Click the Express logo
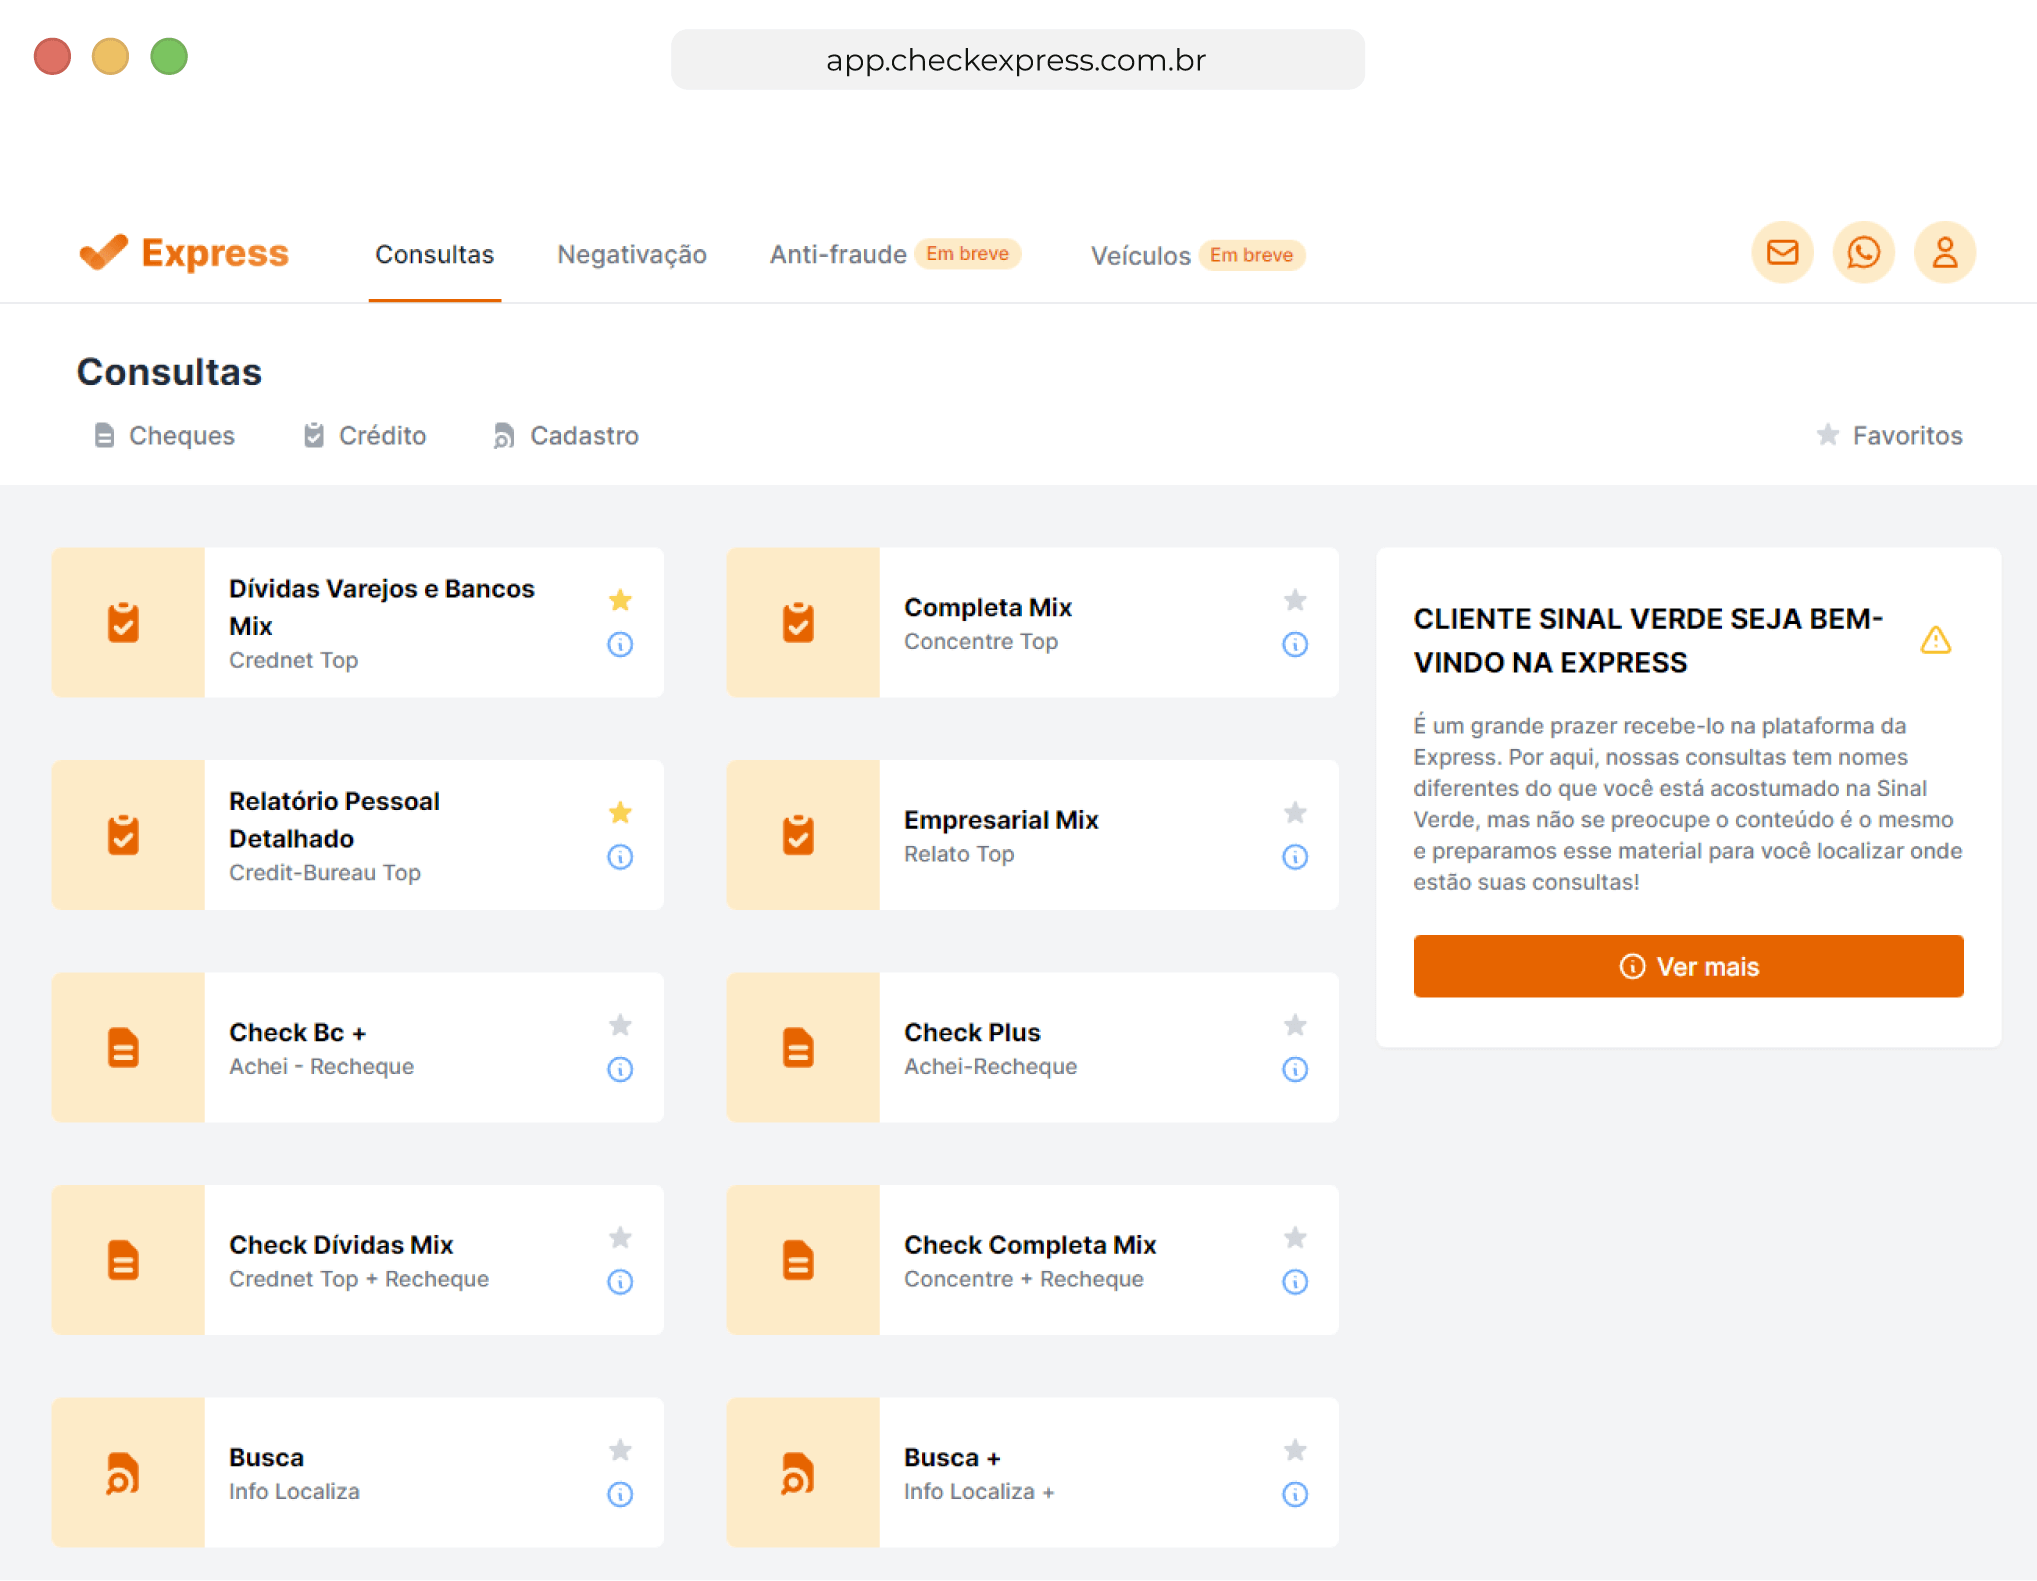 pos(184,253)
